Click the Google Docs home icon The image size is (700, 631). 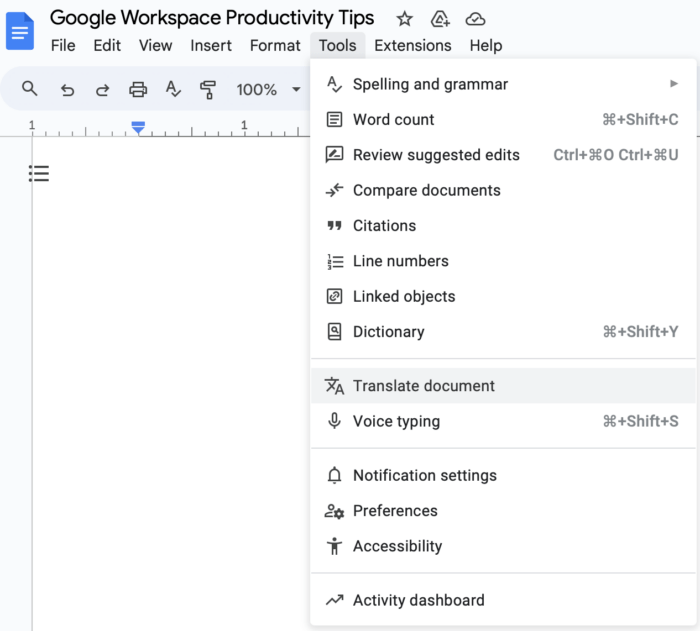click(x=20, y=31)
